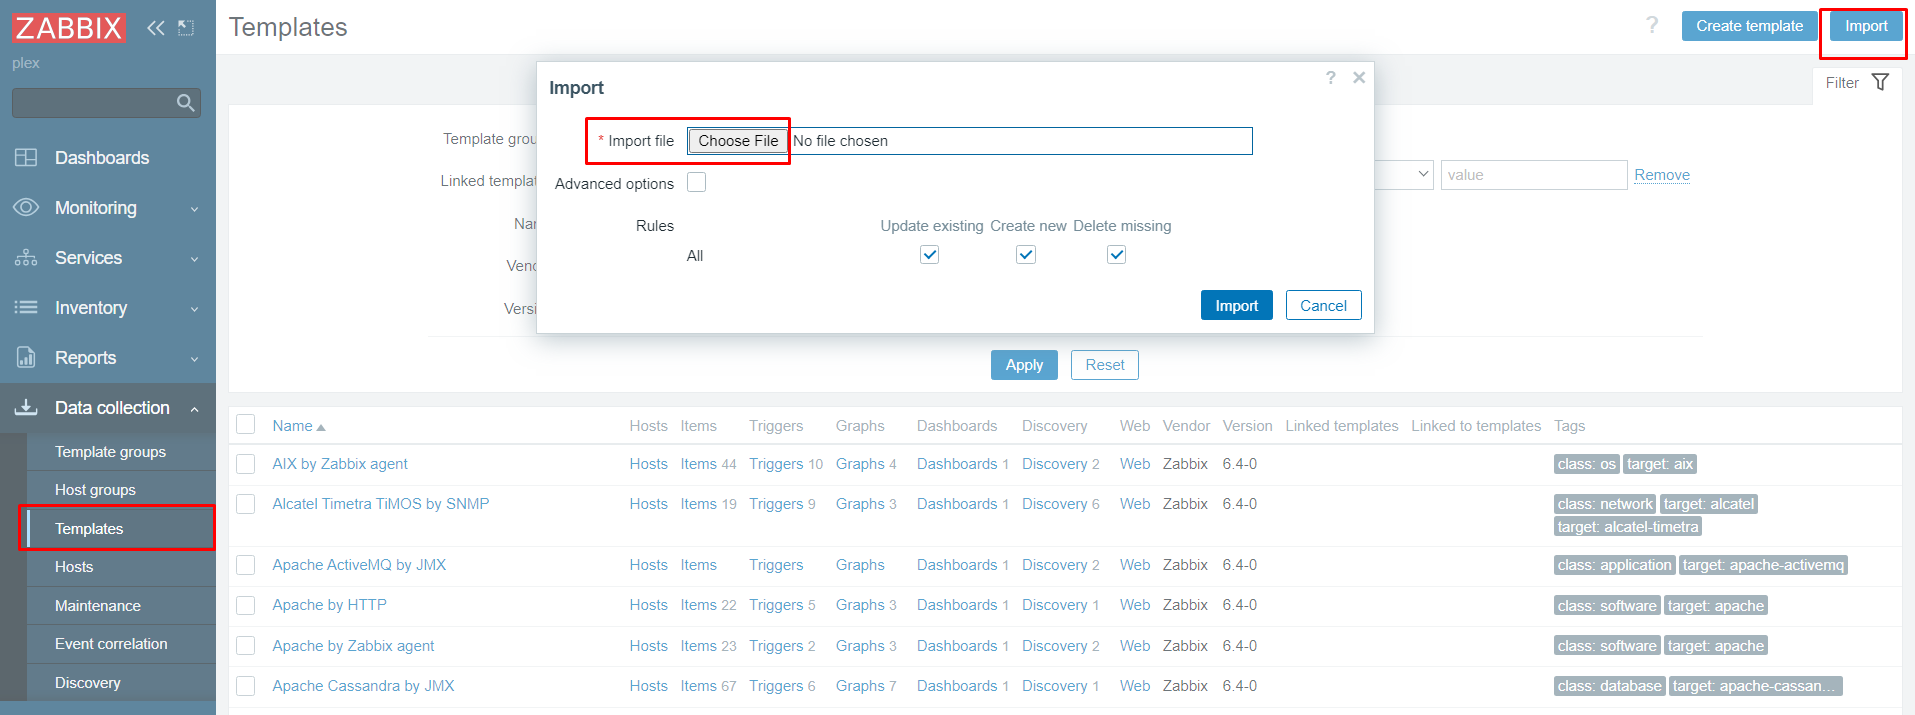Click the Zabbix logo
This screenshot has width=1915, height=715.
click(68, 28)
